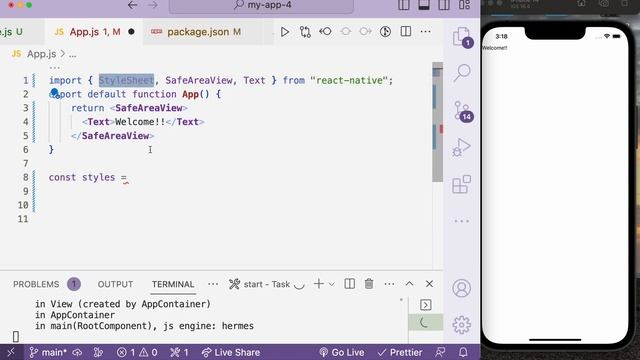Click Welcome!! text in the simulator
640x360 pixels.
tap(495, 48)
